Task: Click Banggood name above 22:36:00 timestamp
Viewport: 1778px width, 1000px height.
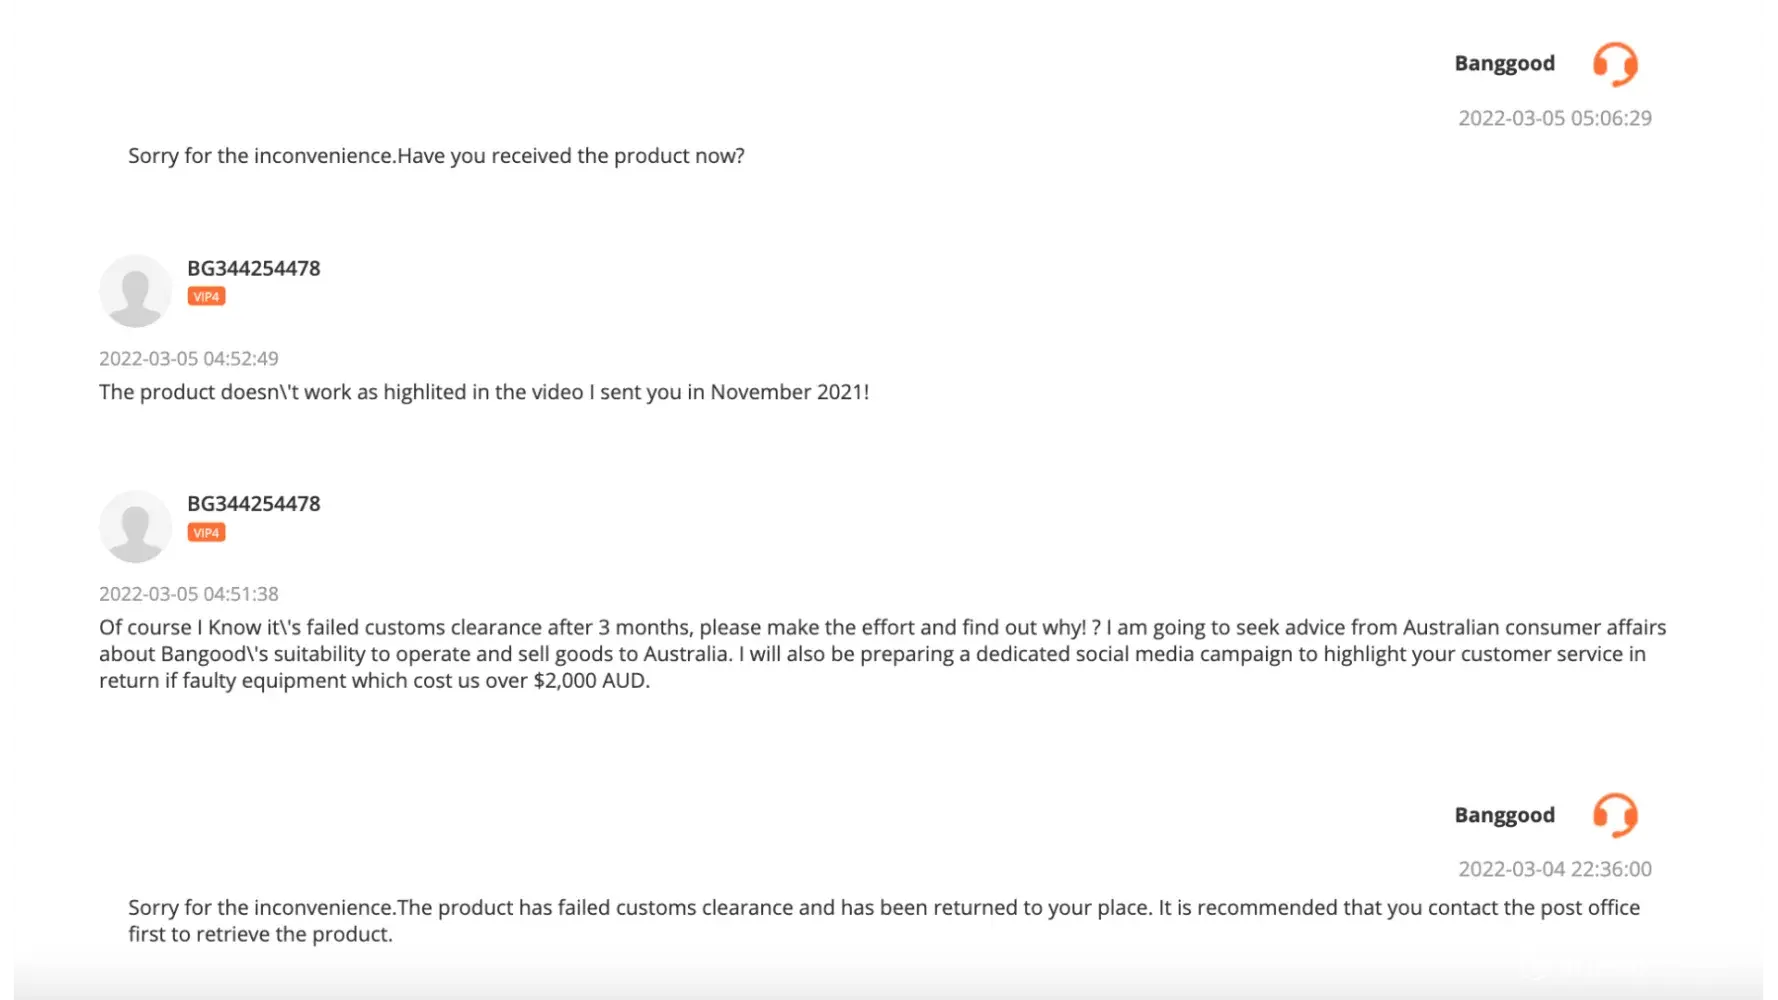Action: pyautogui.click(x=1504, y=815)
